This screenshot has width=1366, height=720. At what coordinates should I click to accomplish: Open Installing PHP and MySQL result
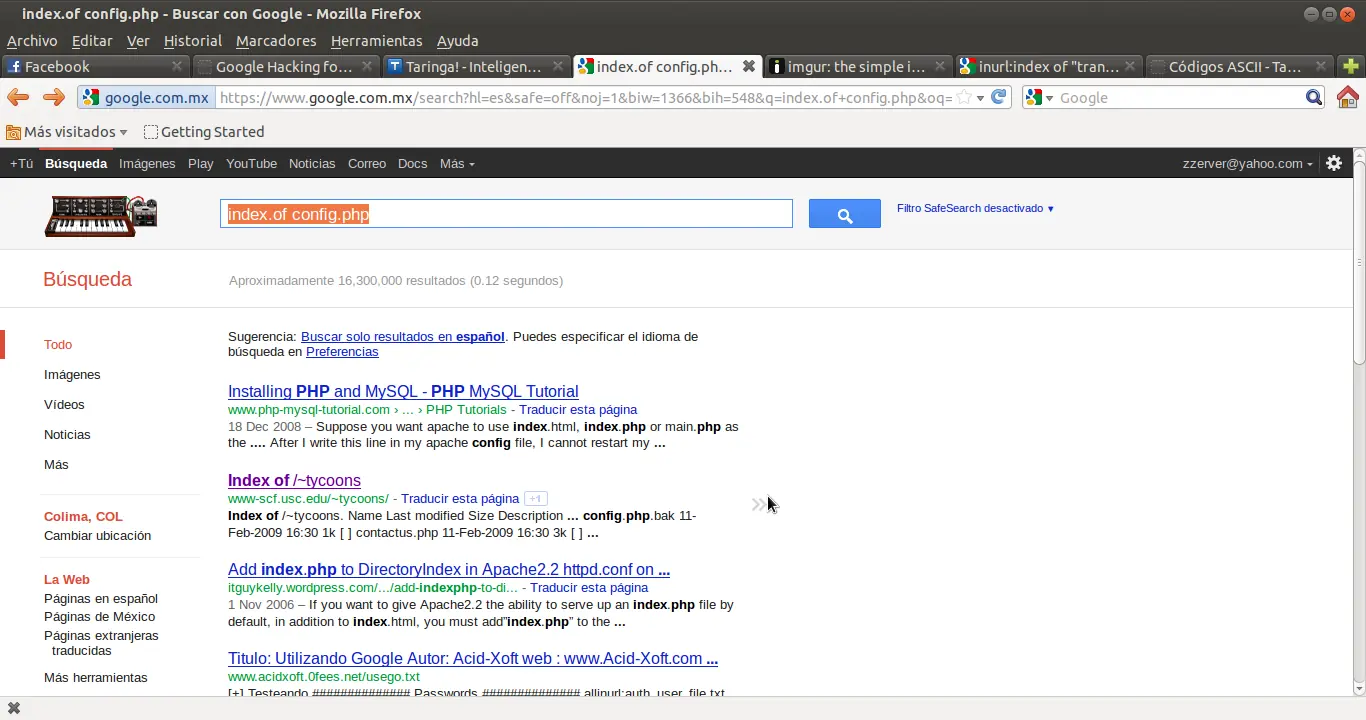click(403, 391)
